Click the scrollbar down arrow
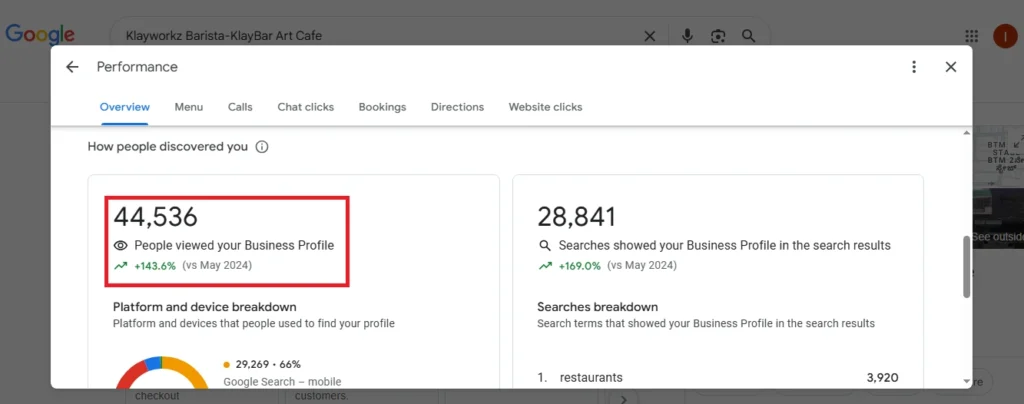This screenshot has height=404, width=1024. 967,381
